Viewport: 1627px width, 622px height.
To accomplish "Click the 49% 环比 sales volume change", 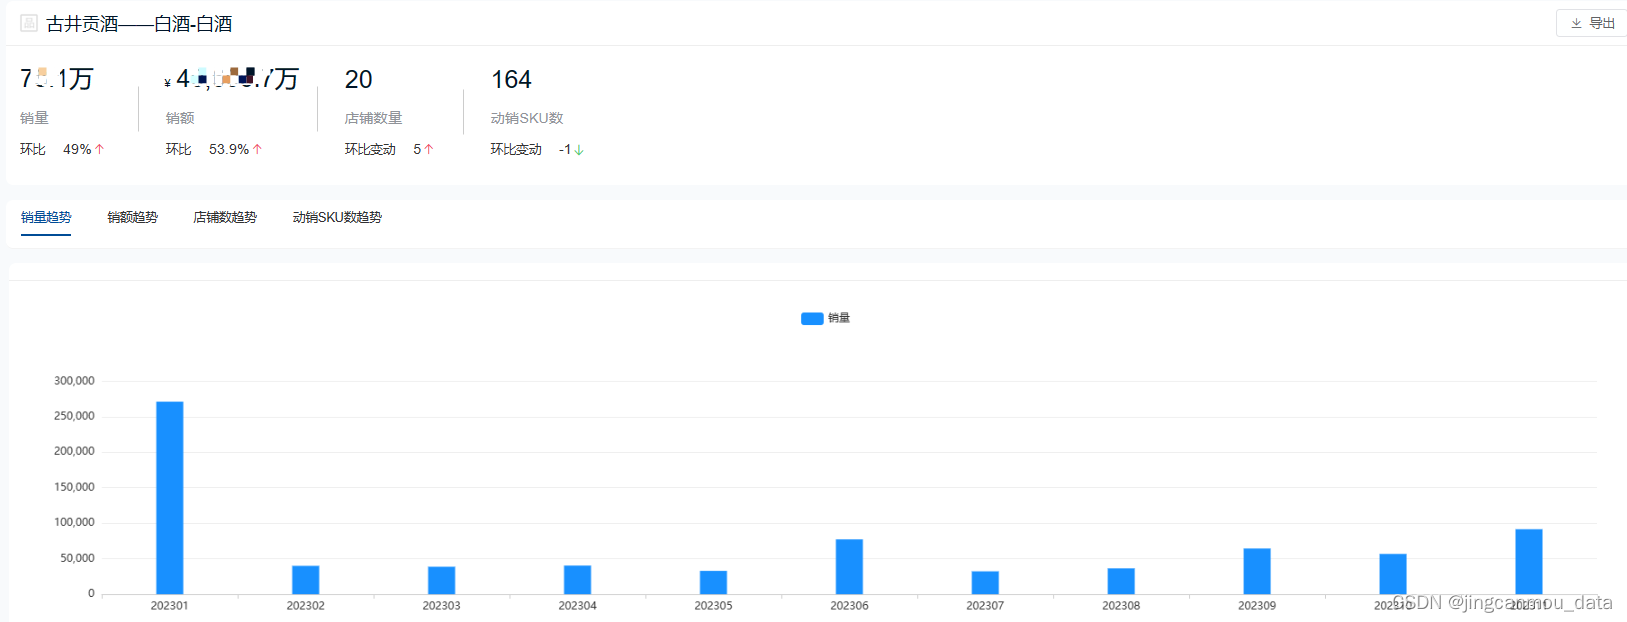I will (77, 149).
